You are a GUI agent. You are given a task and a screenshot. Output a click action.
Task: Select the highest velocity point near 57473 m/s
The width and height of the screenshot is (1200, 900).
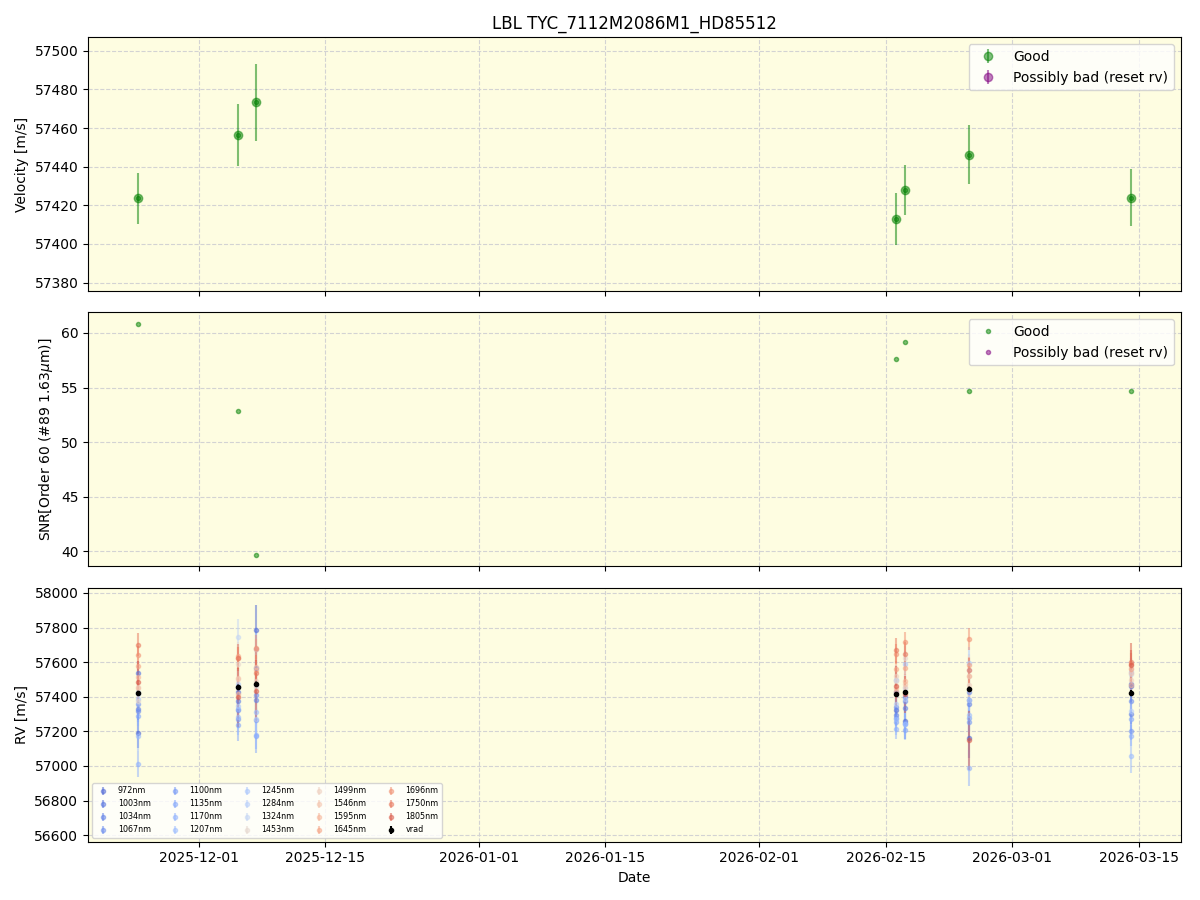click(x=256, y=102)
